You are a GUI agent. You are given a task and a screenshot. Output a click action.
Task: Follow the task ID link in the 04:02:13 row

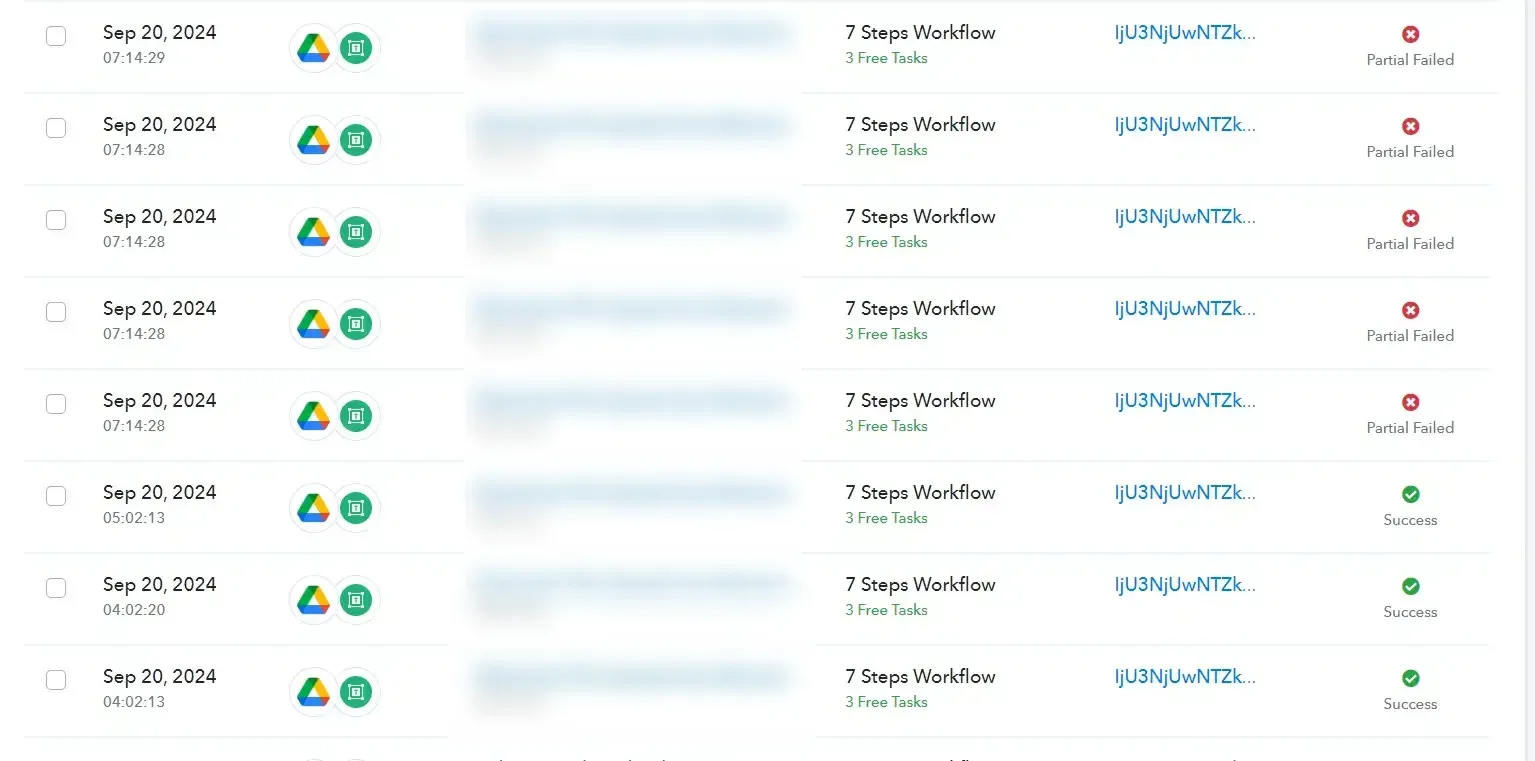tap(1185, 676)
